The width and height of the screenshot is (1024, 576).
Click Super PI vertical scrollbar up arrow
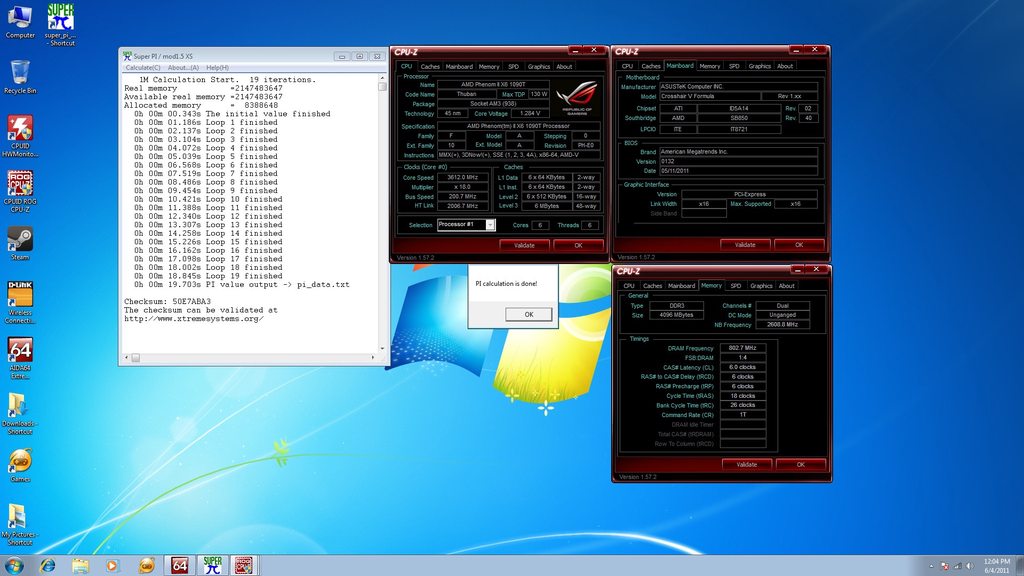(382, 78)
